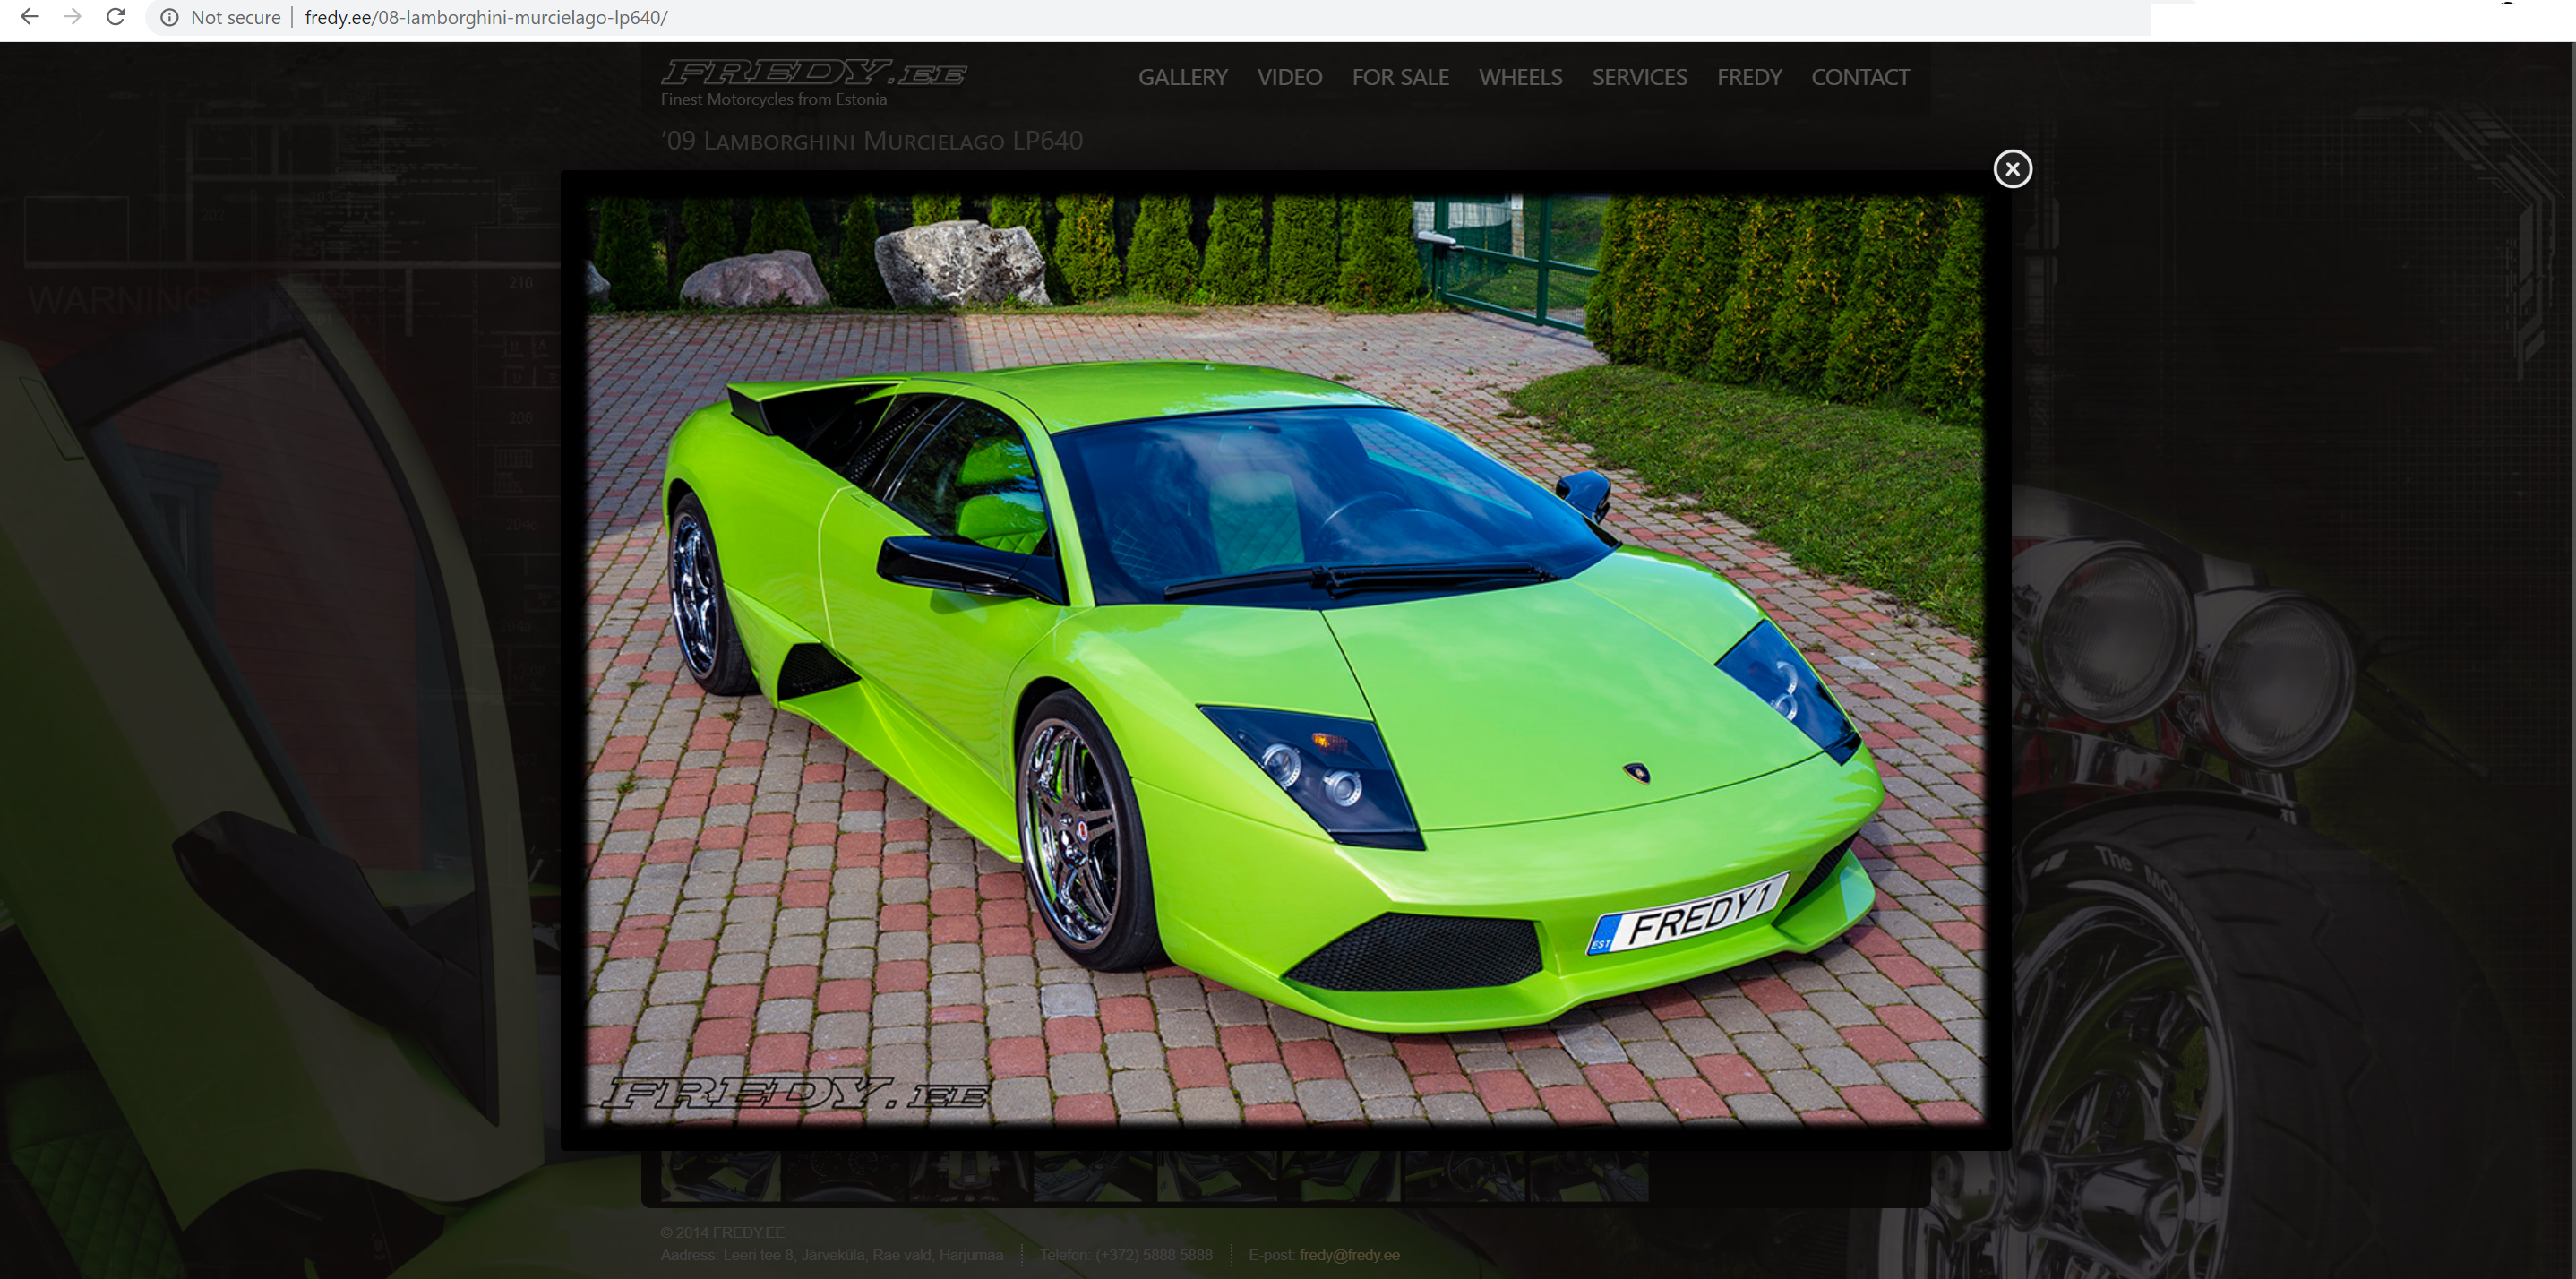The width and height of the screenshot is (2576, 1279).
Task: Select the first interior thumbnail
Action: pos(720,1176)
